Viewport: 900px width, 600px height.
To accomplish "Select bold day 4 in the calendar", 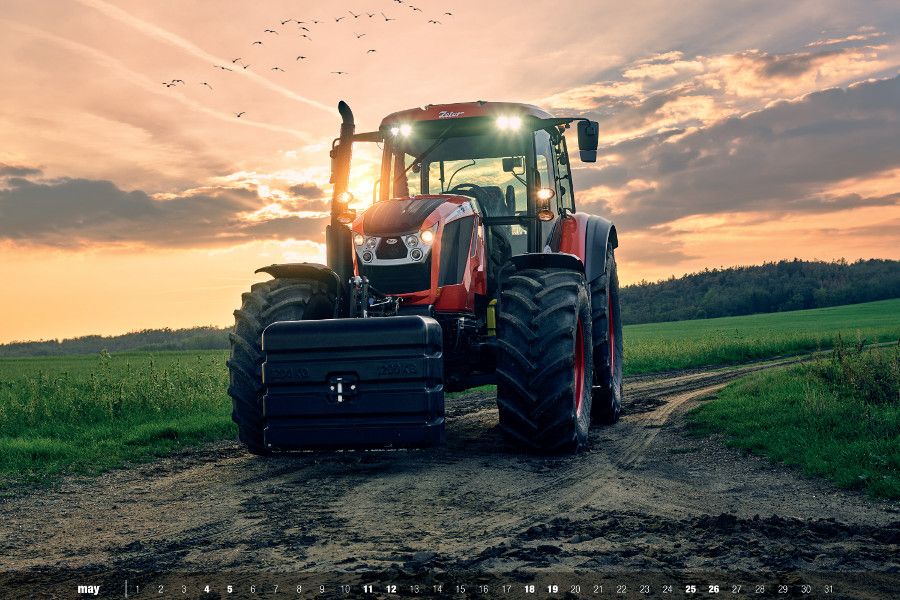I will (x=206, y=589).
